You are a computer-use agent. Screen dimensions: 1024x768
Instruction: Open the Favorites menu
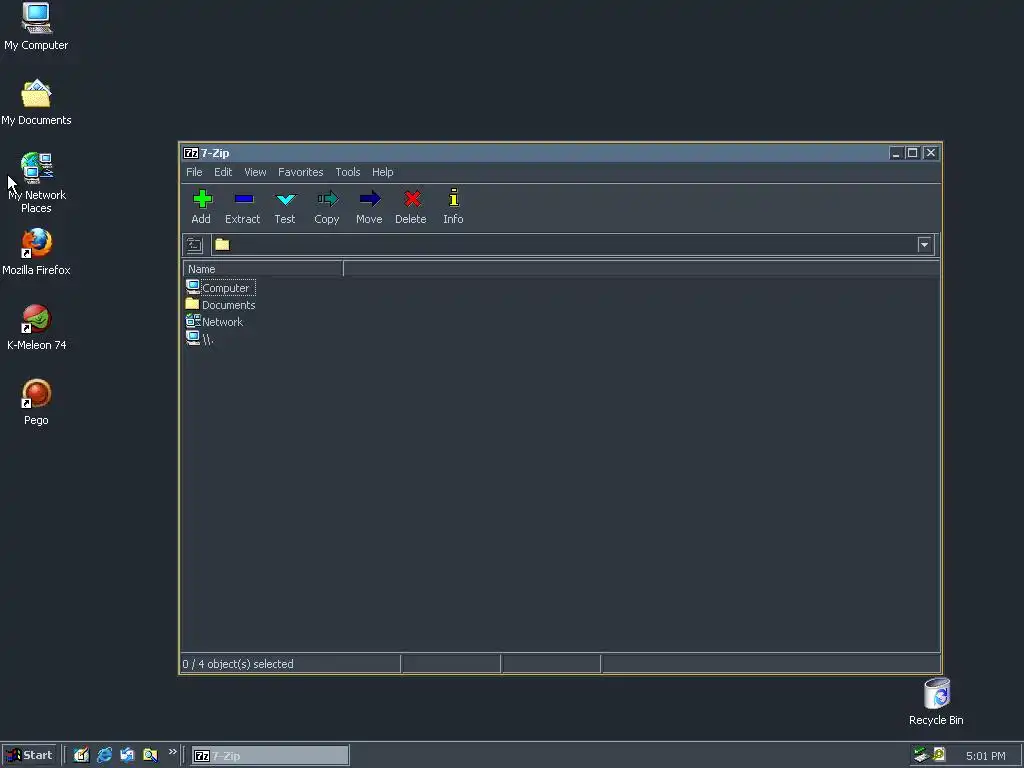pos(300,172)
